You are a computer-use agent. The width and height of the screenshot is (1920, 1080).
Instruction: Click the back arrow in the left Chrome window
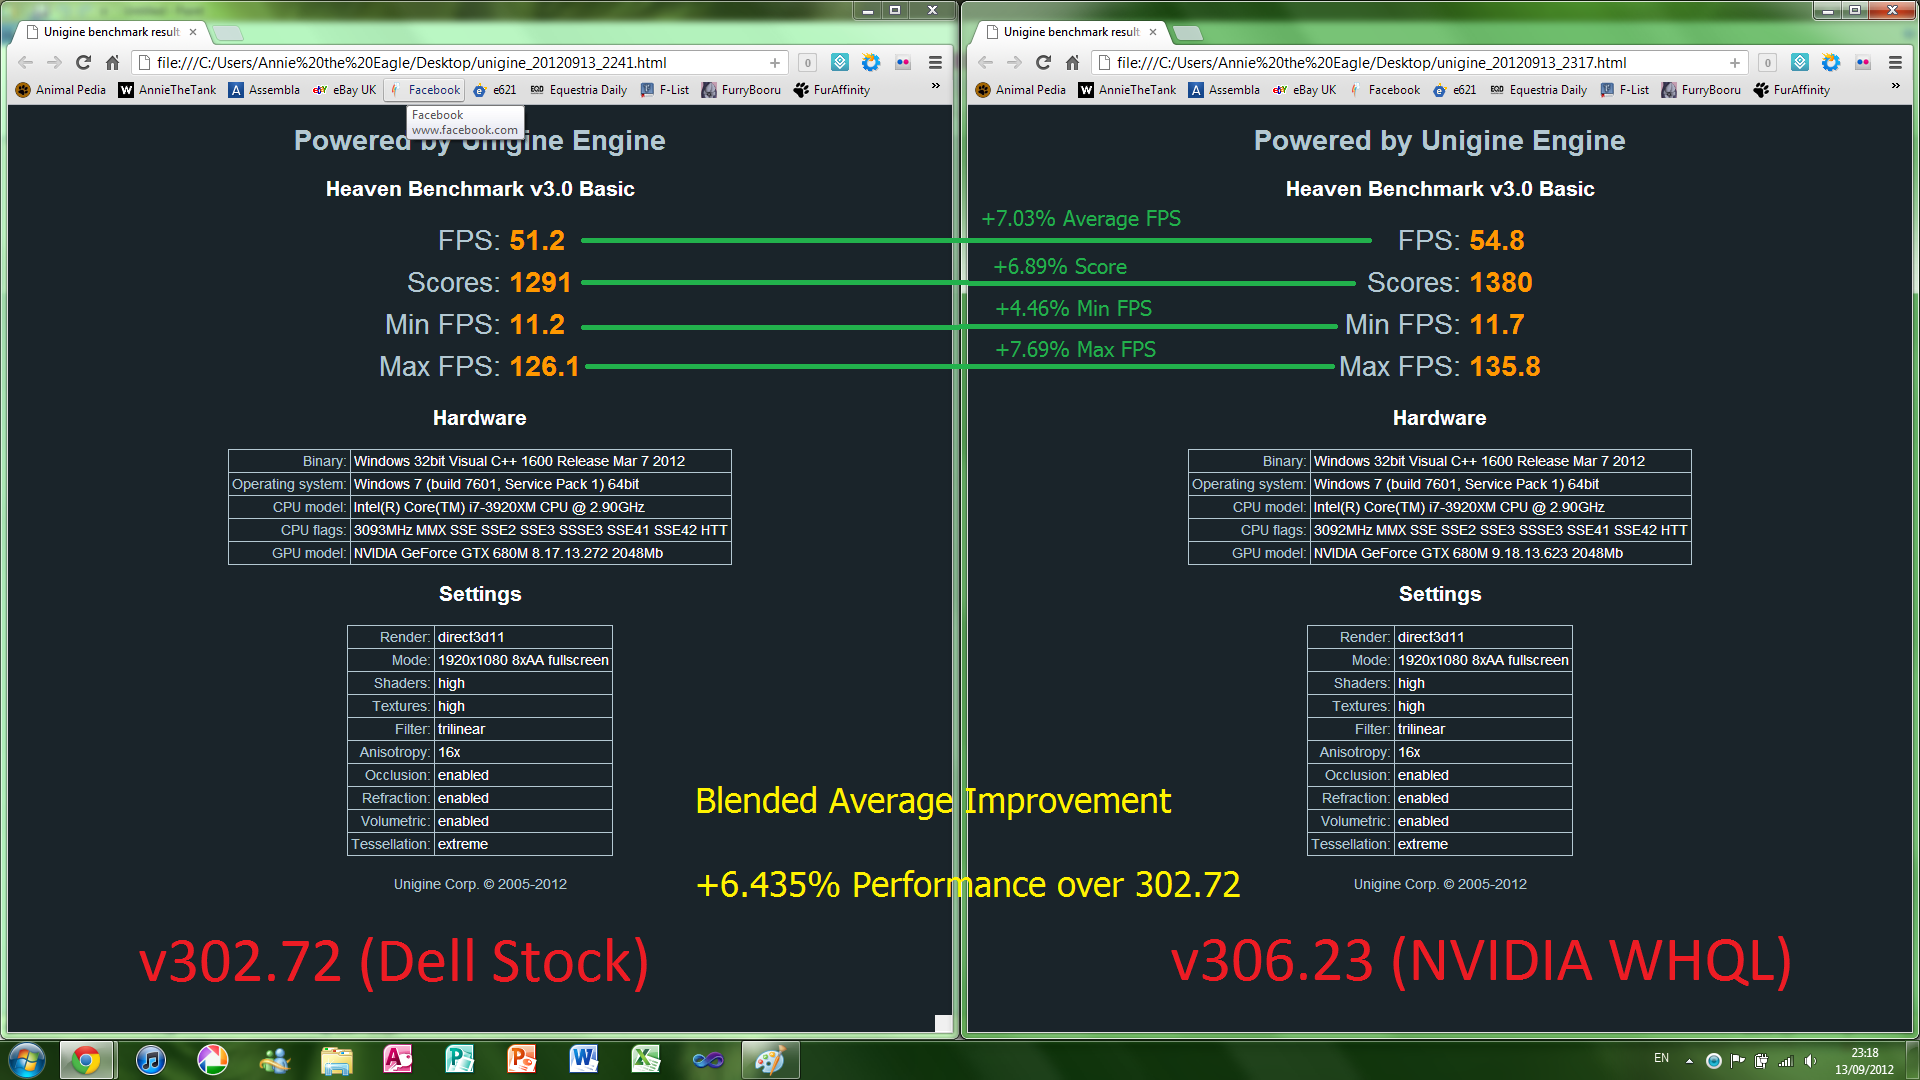tap(26, 62)
